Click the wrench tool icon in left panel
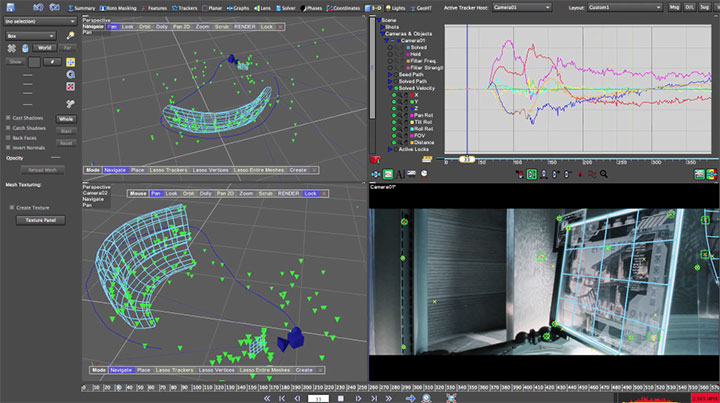This screenshot has width=720, height=403. pos(70,104)
